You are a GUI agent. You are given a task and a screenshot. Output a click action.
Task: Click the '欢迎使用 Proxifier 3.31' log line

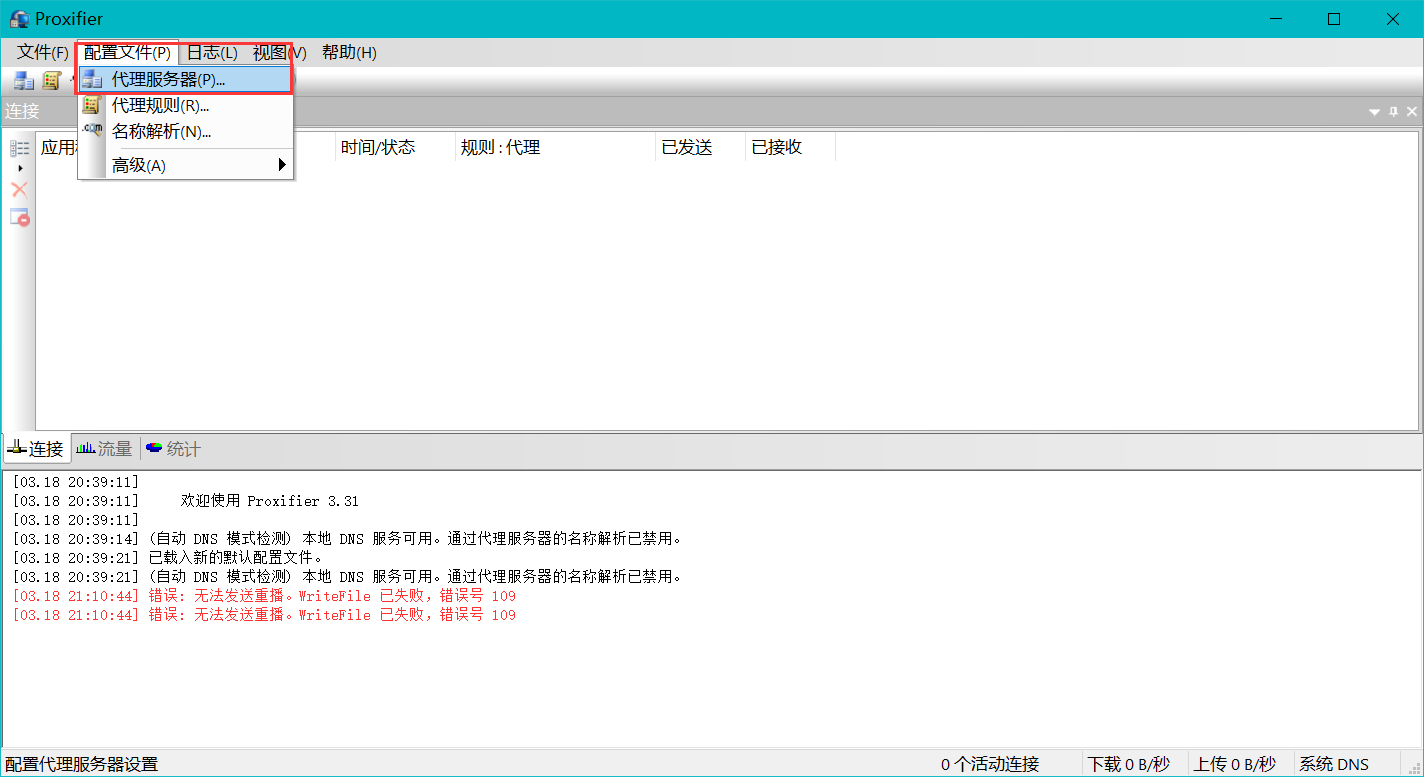coord(185,501)
